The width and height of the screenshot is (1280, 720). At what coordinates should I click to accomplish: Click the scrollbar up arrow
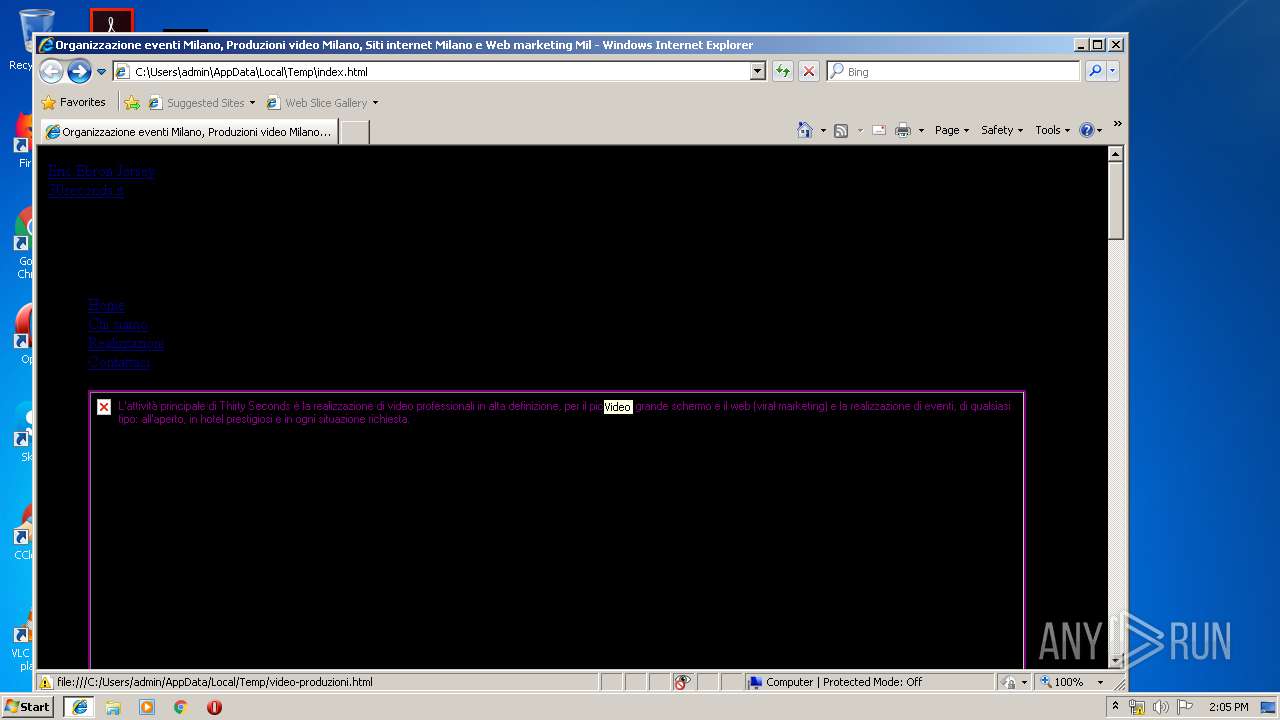click(1116, 154)
